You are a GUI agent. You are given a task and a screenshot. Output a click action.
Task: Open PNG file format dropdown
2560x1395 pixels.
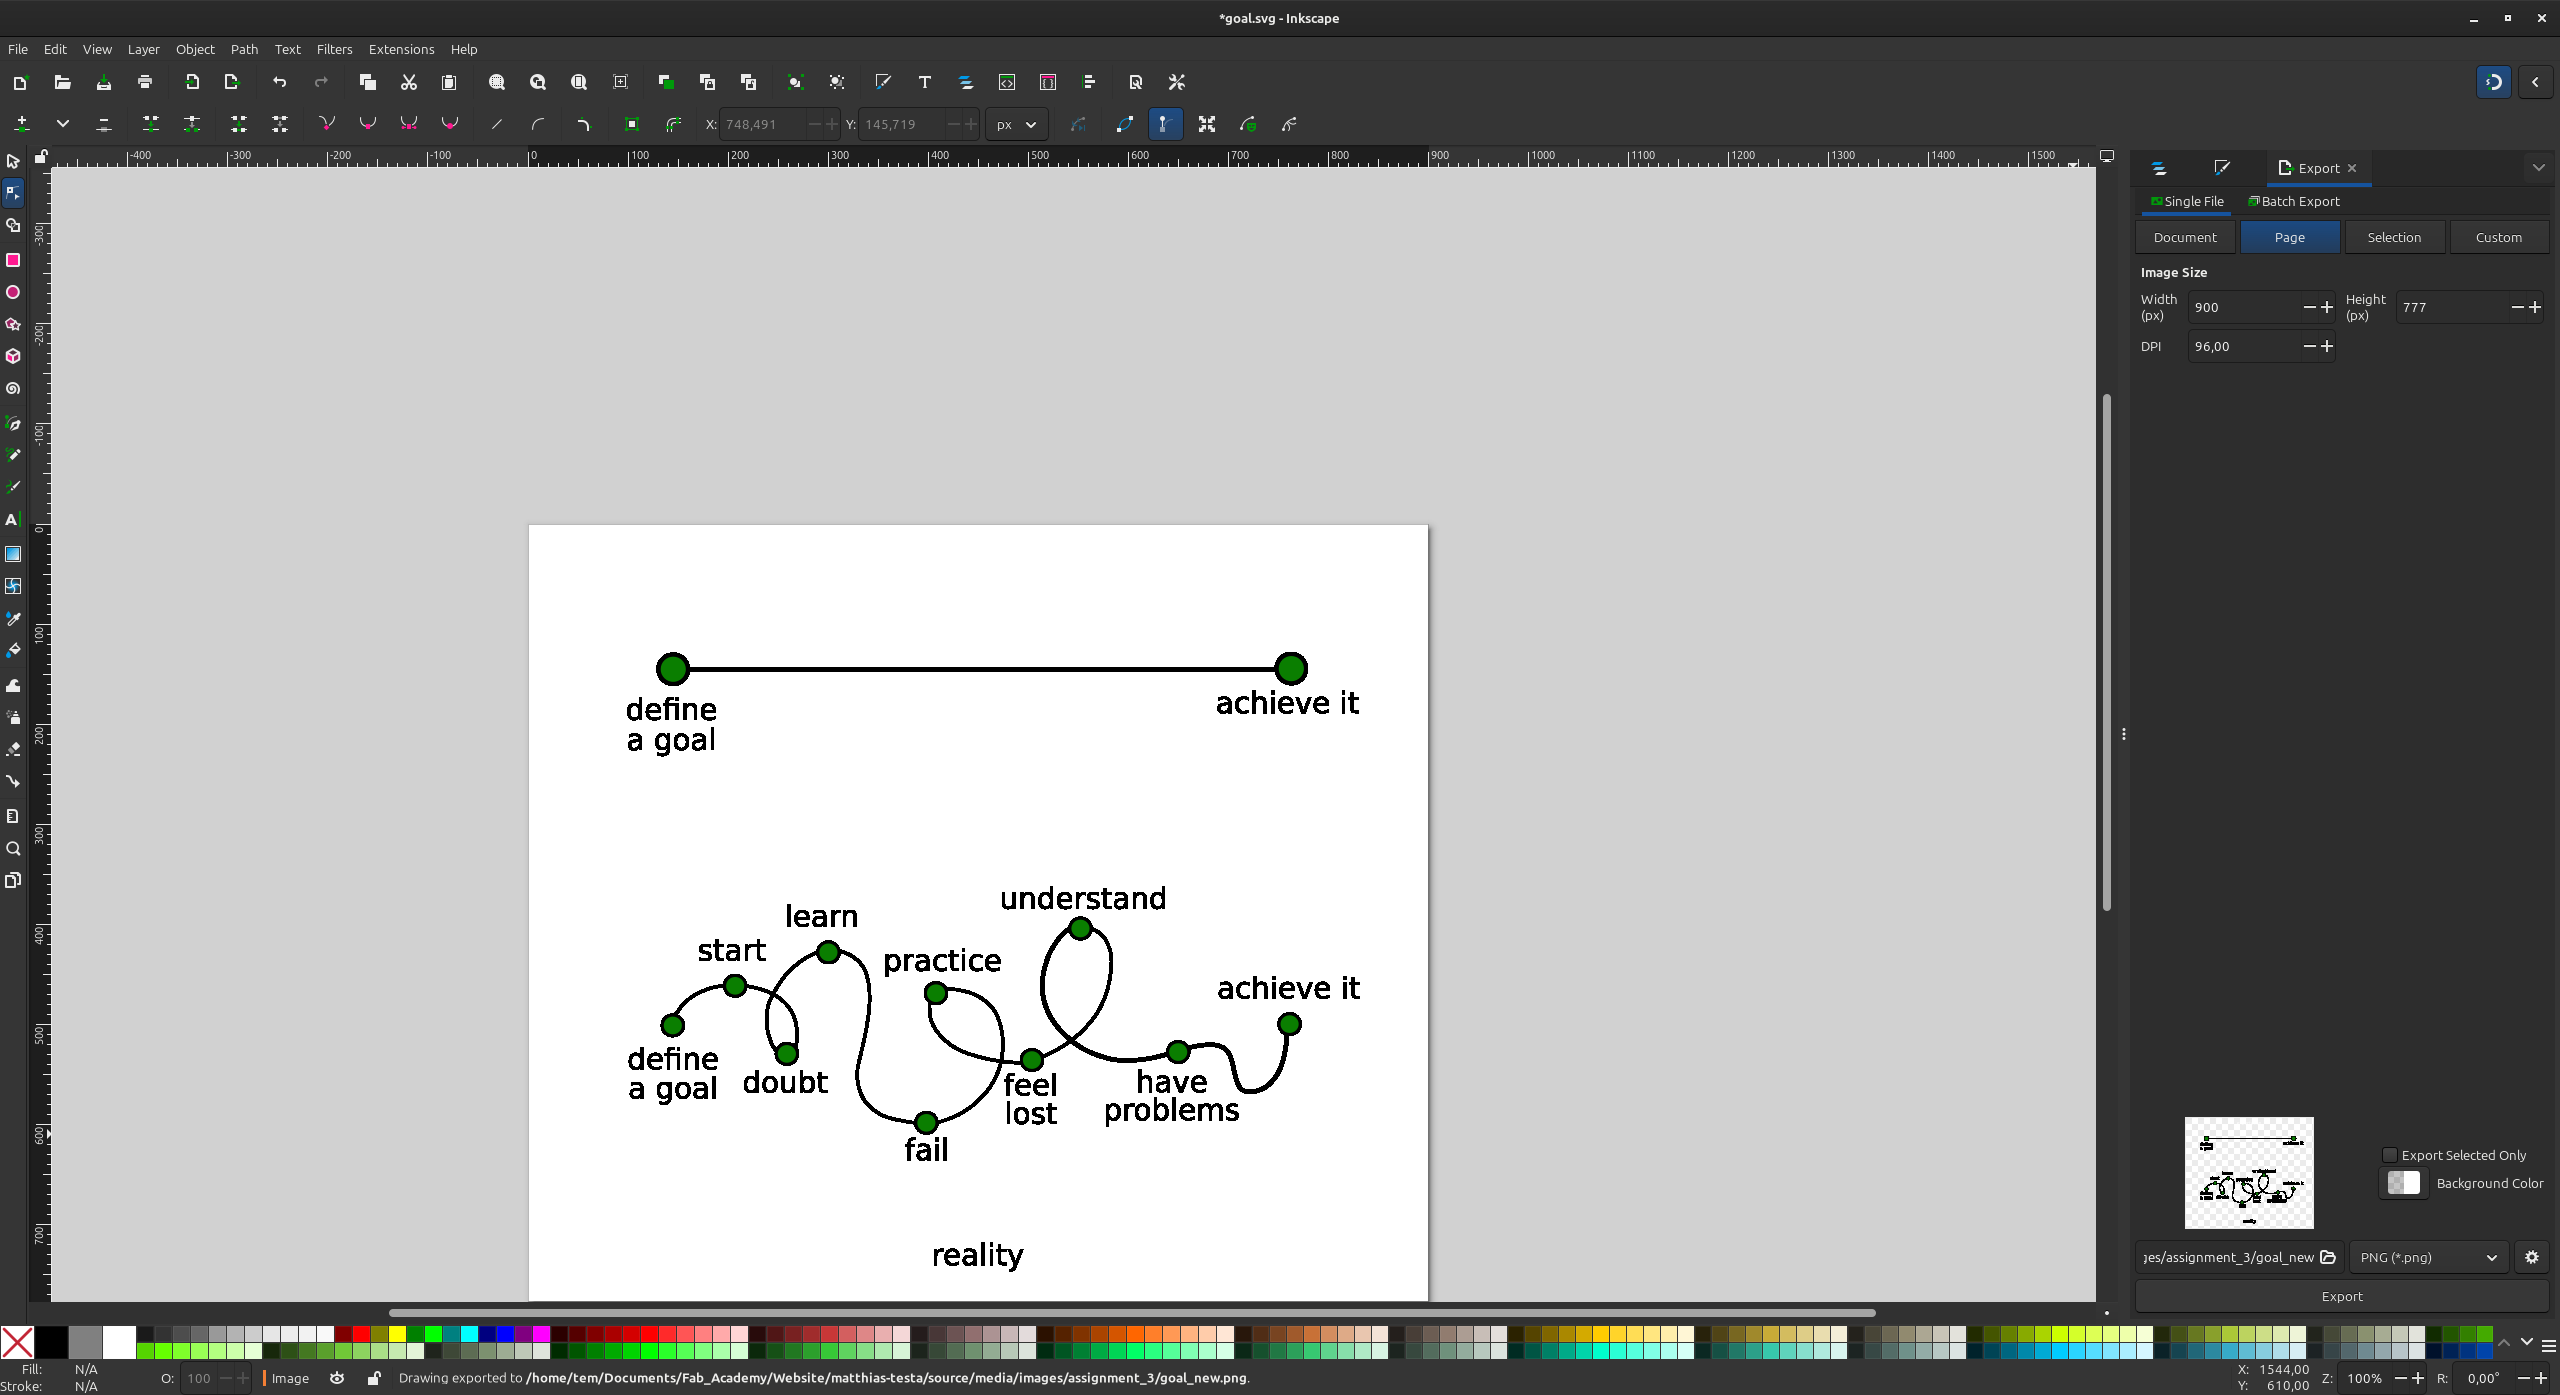(x=2428, y=1257)
